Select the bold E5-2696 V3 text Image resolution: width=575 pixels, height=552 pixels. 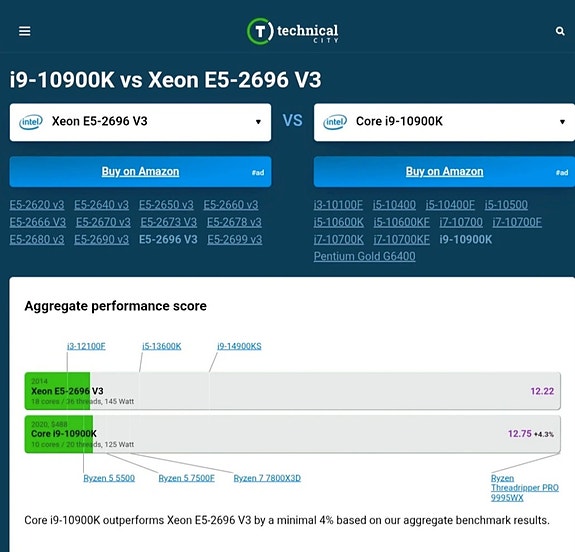(x=168, y=240)
